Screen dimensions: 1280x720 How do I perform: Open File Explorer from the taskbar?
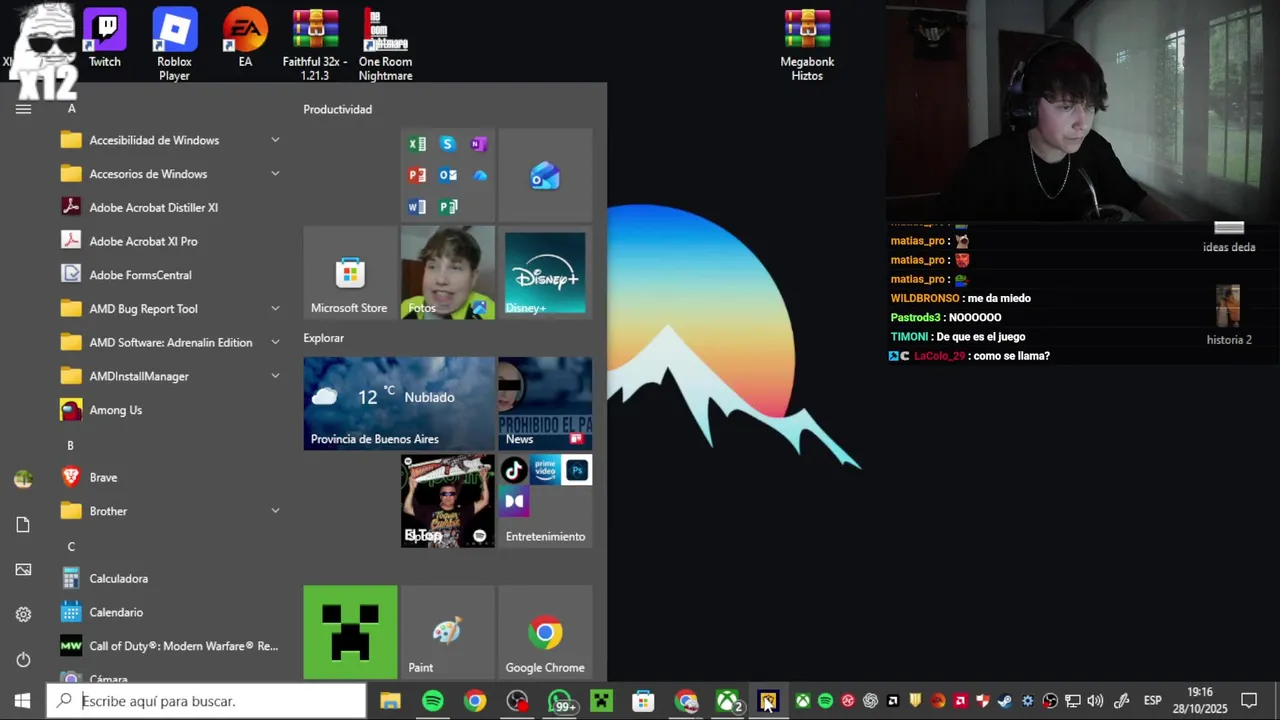click(x=390, y=701)
